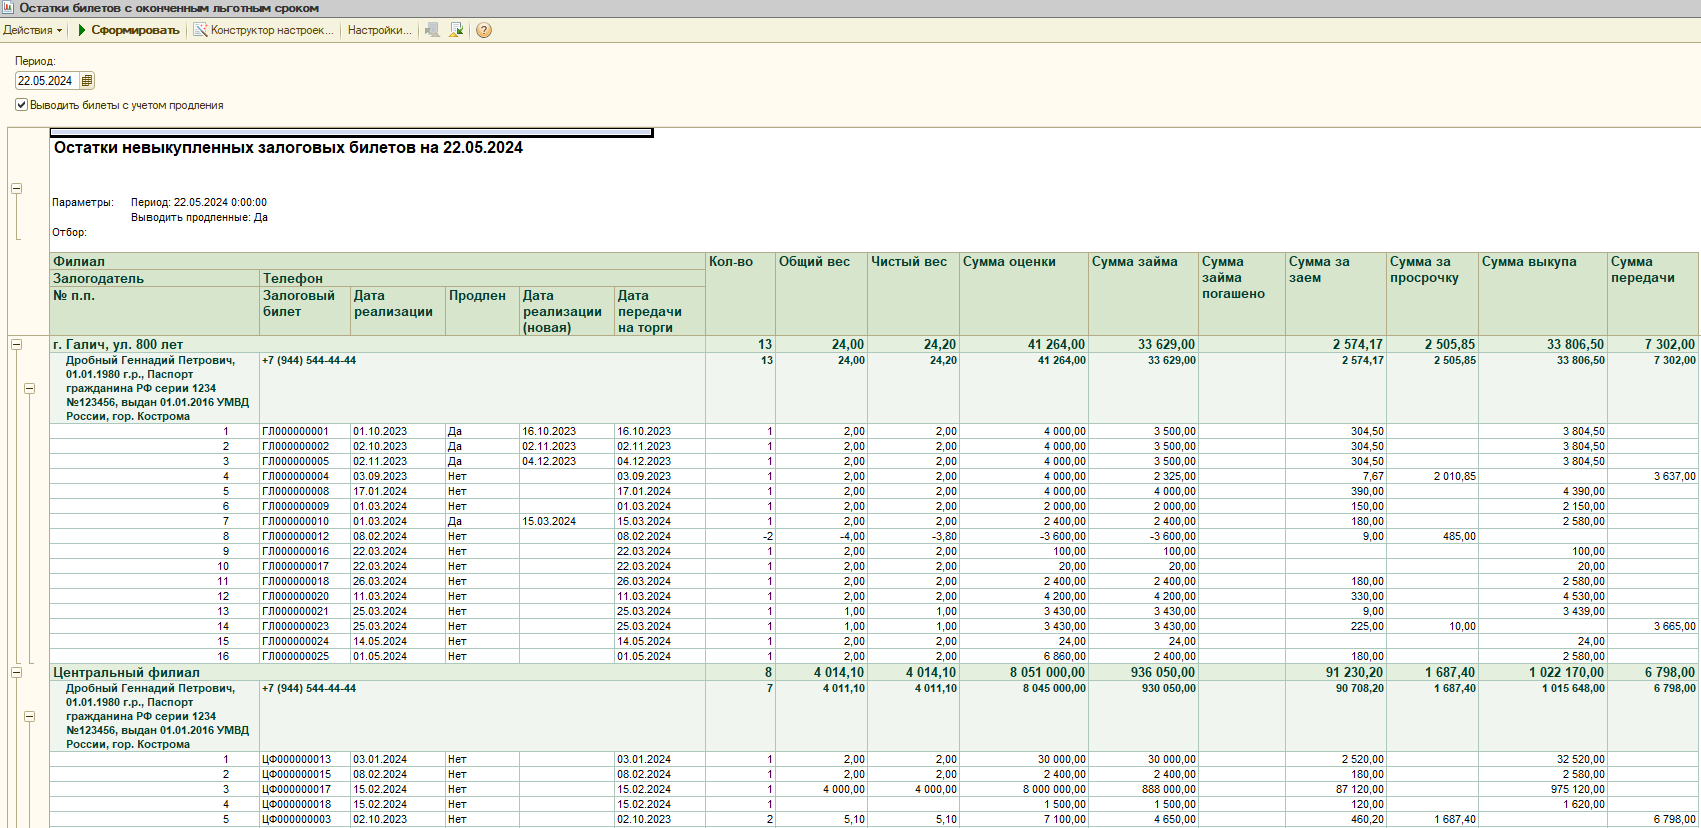Viewport: 1701px width, 828px height.
Task: Click ticket ГЛ000000012 cell
Action: pos(305,536)
